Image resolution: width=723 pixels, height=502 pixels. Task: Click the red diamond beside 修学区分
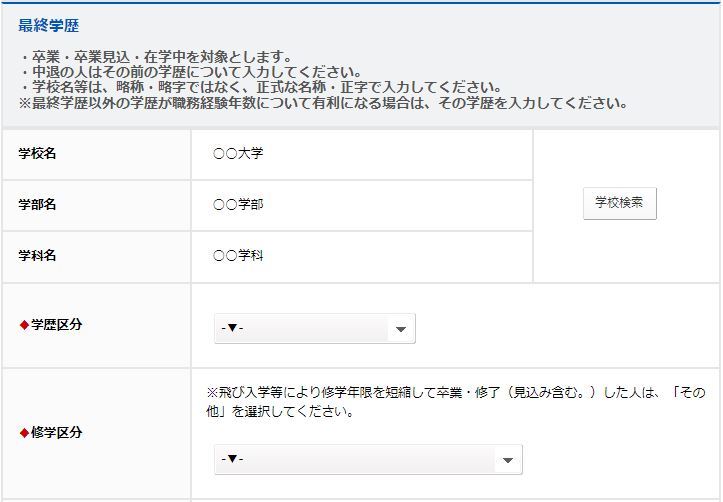point(24,433)
